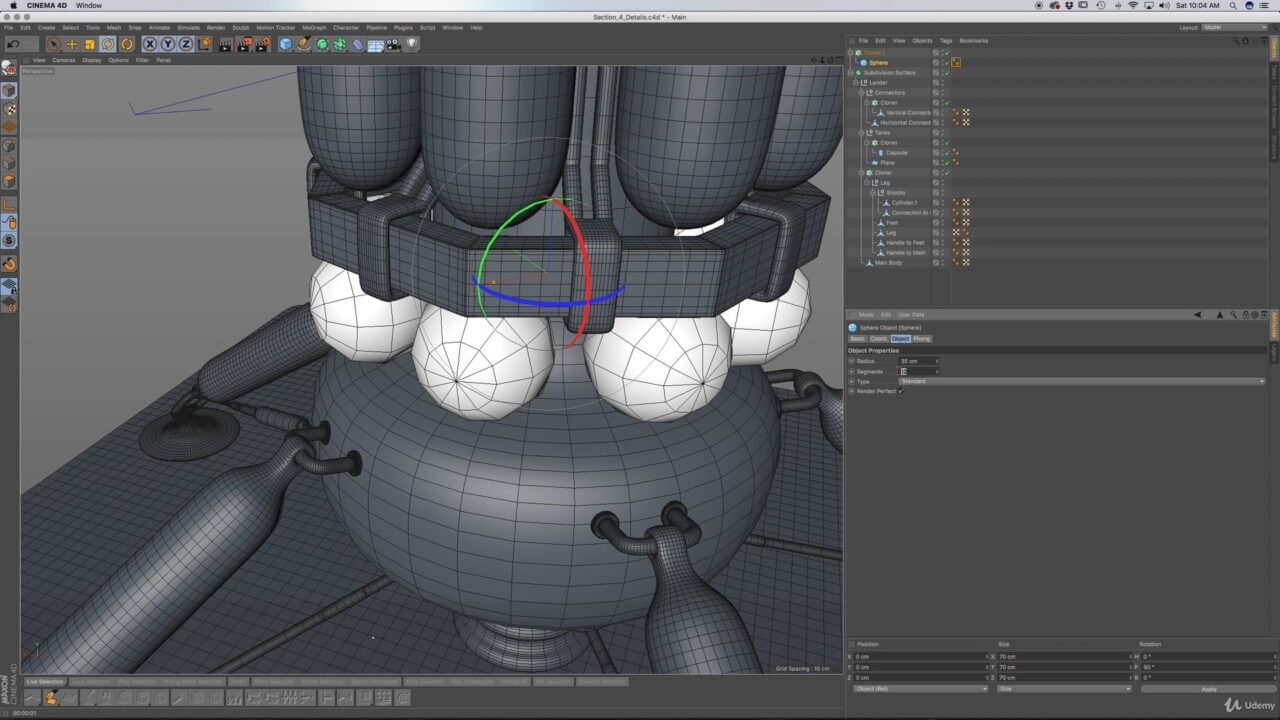This screenshot has height=720, width=1280.
Task: Click the Light bulb icon in toolbar
Action: click(412, 44)
